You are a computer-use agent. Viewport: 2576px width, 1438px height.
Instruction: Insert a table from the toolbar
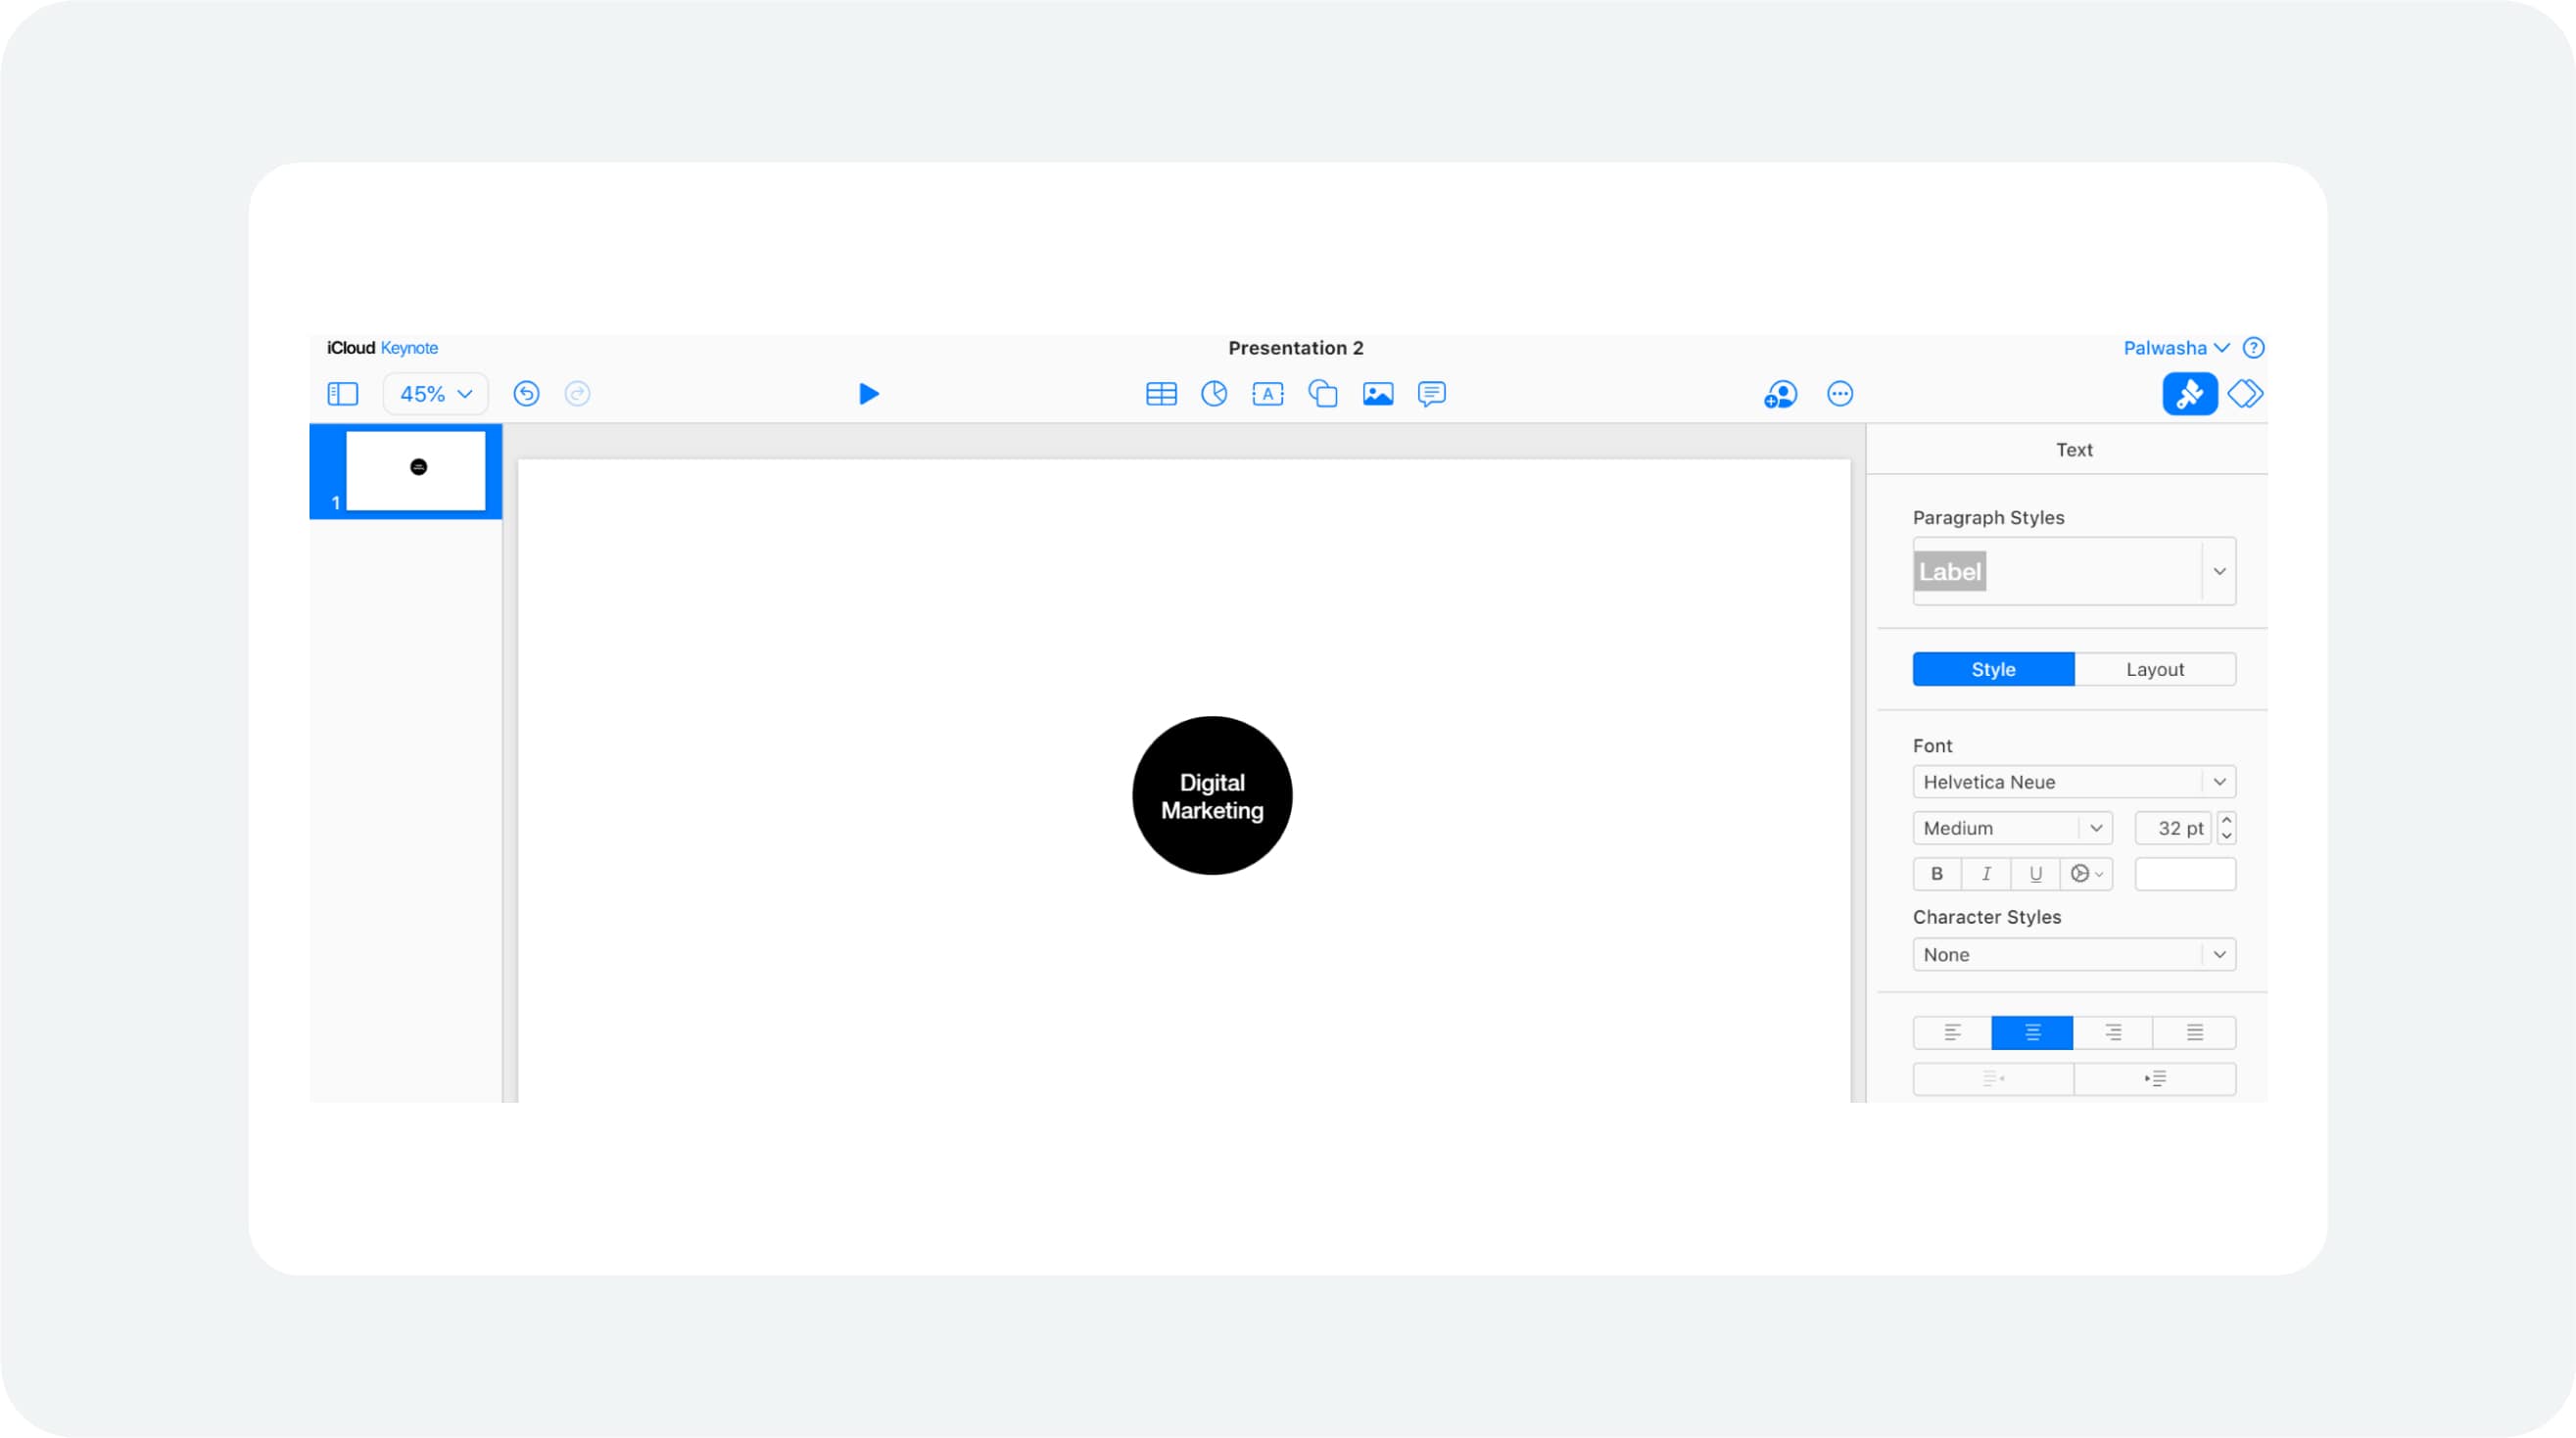point(1161,394)
